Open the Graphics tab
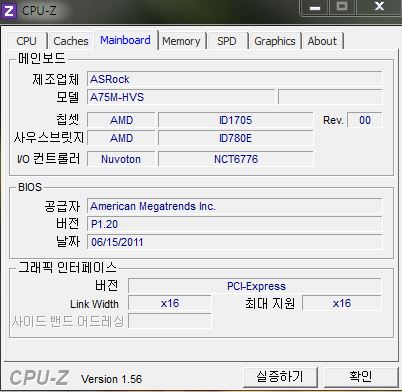Viewport: 402px width, 392px height. pos(275,41)
